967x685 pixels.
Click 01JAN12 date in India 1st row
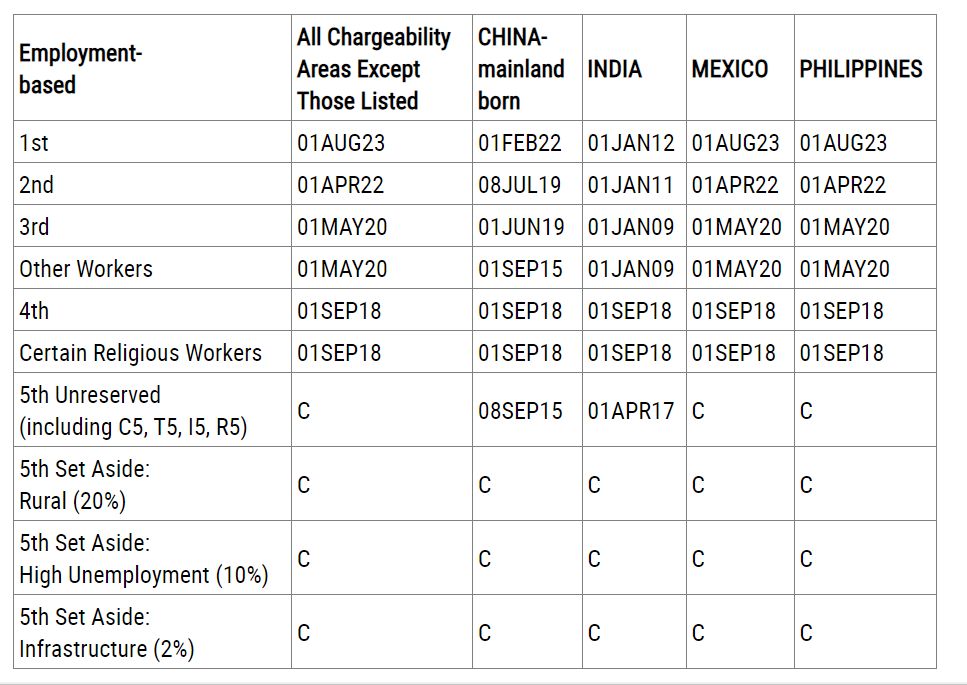[x=631, y=142]
